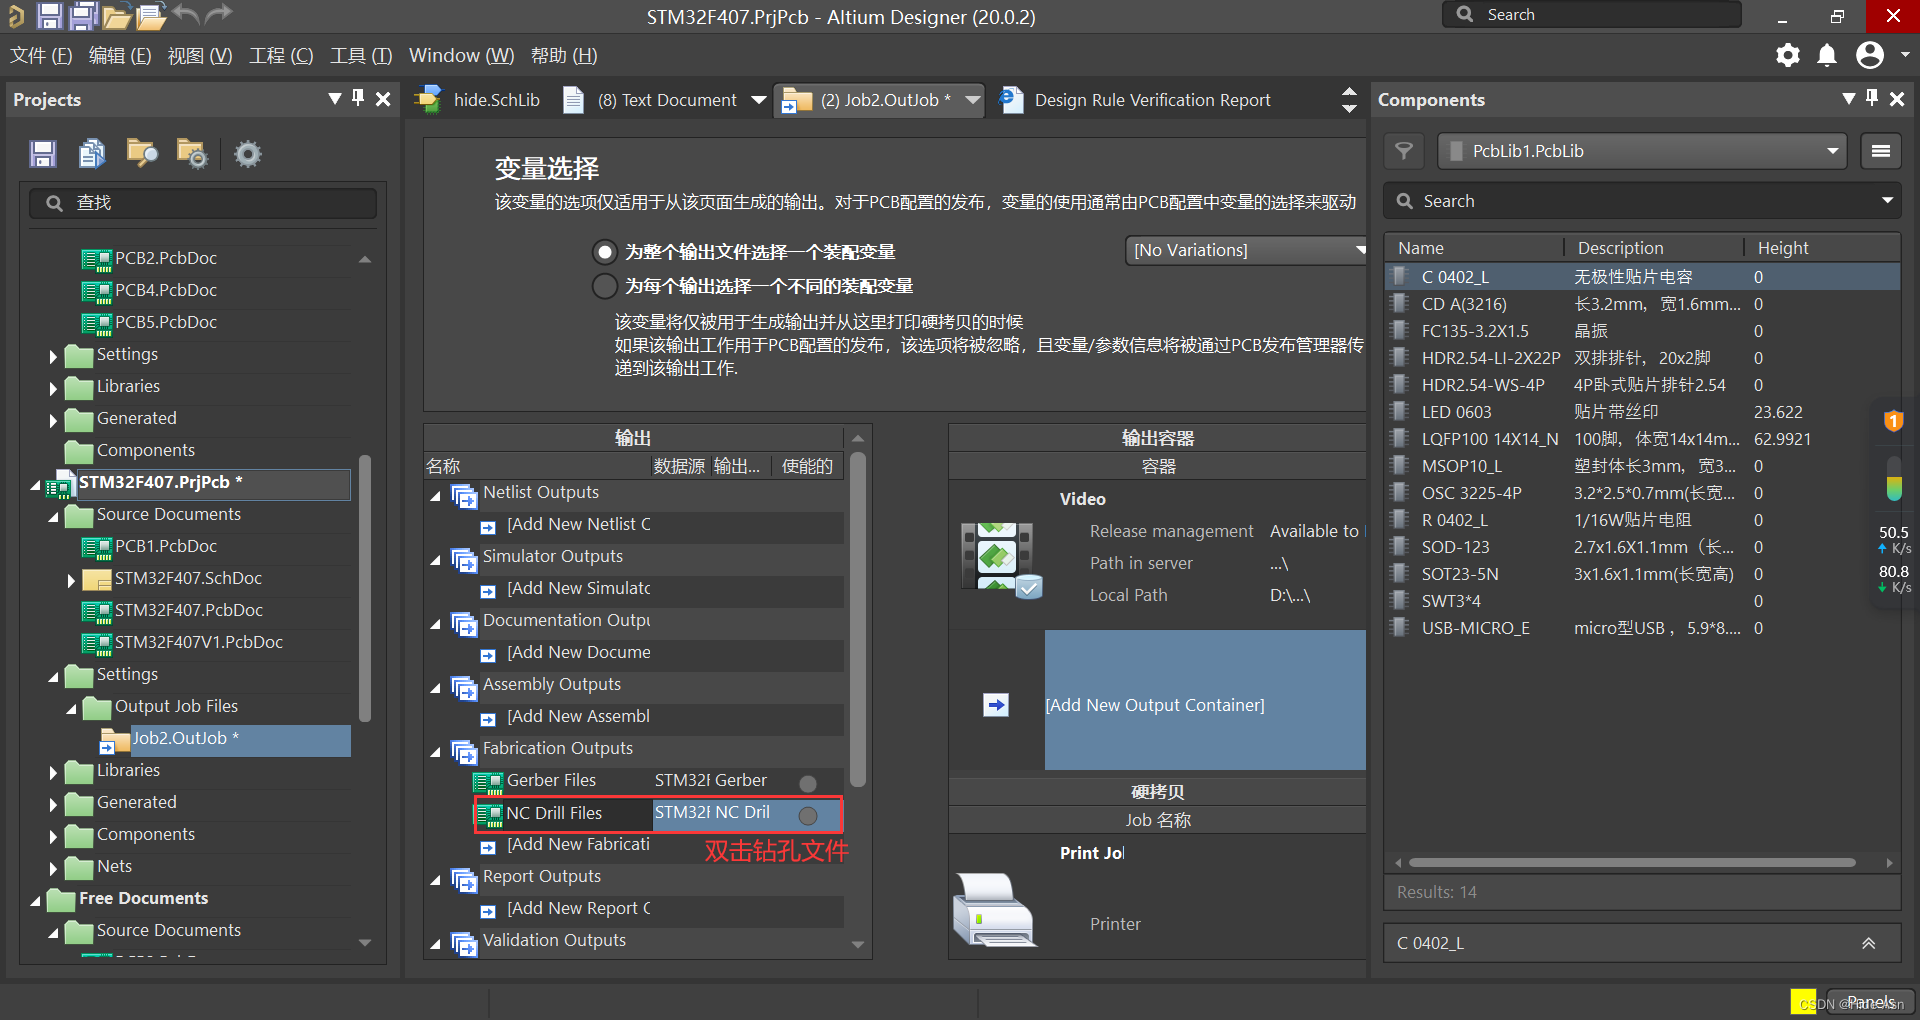Screen dimensions: 1920x1020
Task: Switch to the hide.SchLib tab
Action: pyautogui.click(x=476, y=100)
